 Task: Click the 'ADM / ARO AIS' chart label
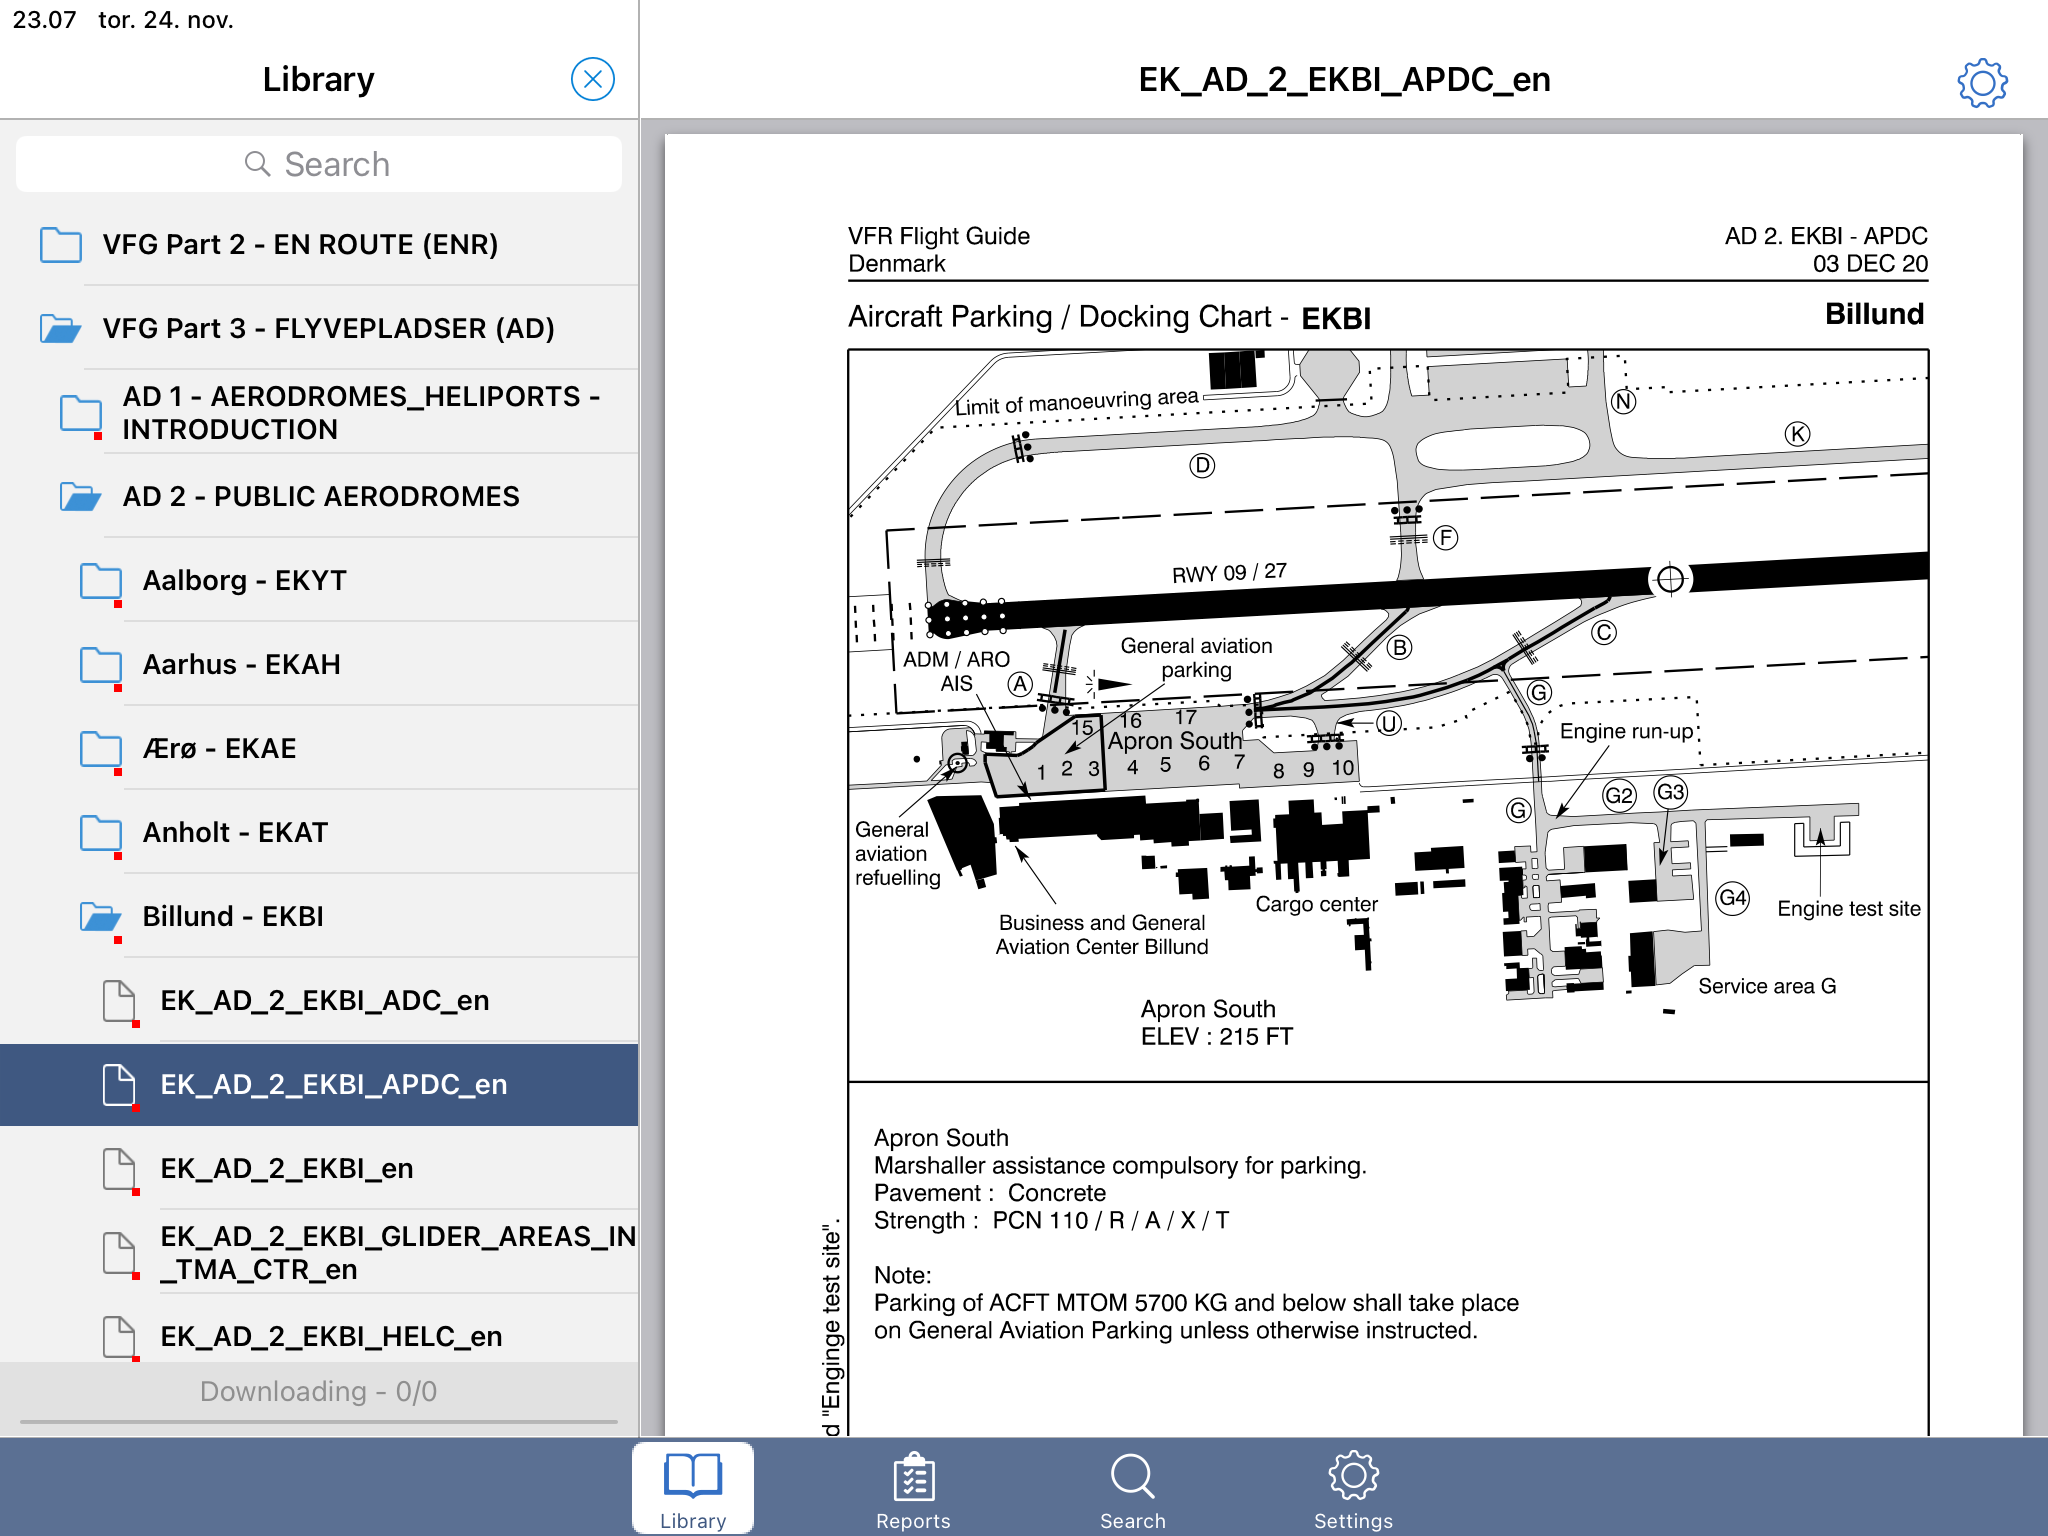(956, 672)
